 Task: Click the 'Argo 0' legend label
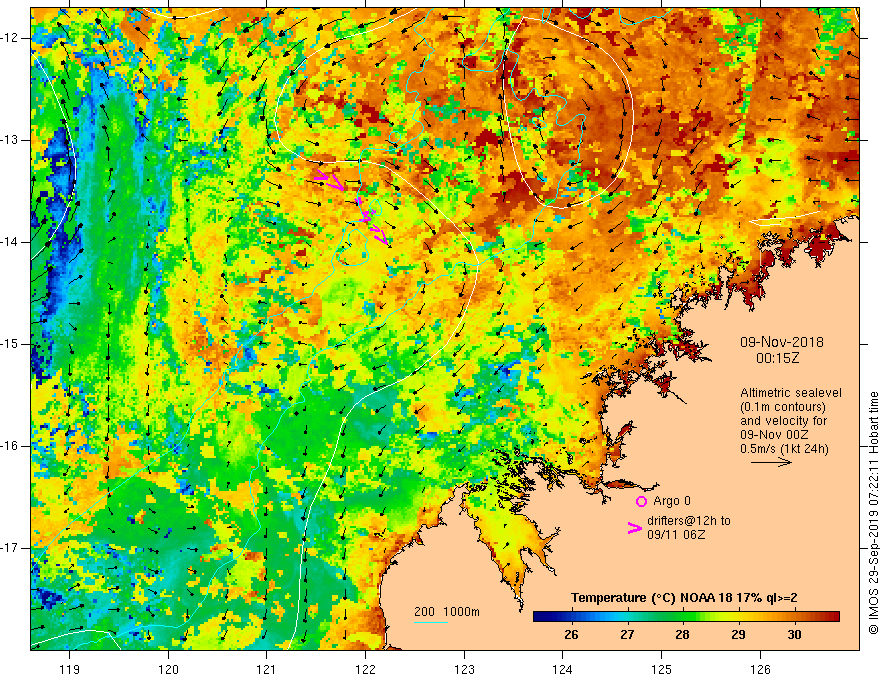tap(672, 501)
